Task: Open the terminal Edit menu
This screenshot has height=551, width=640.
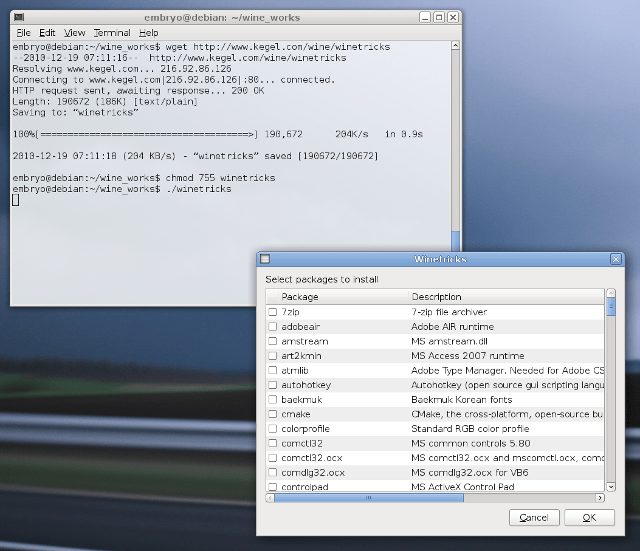Action: click(x=47, y=33)
